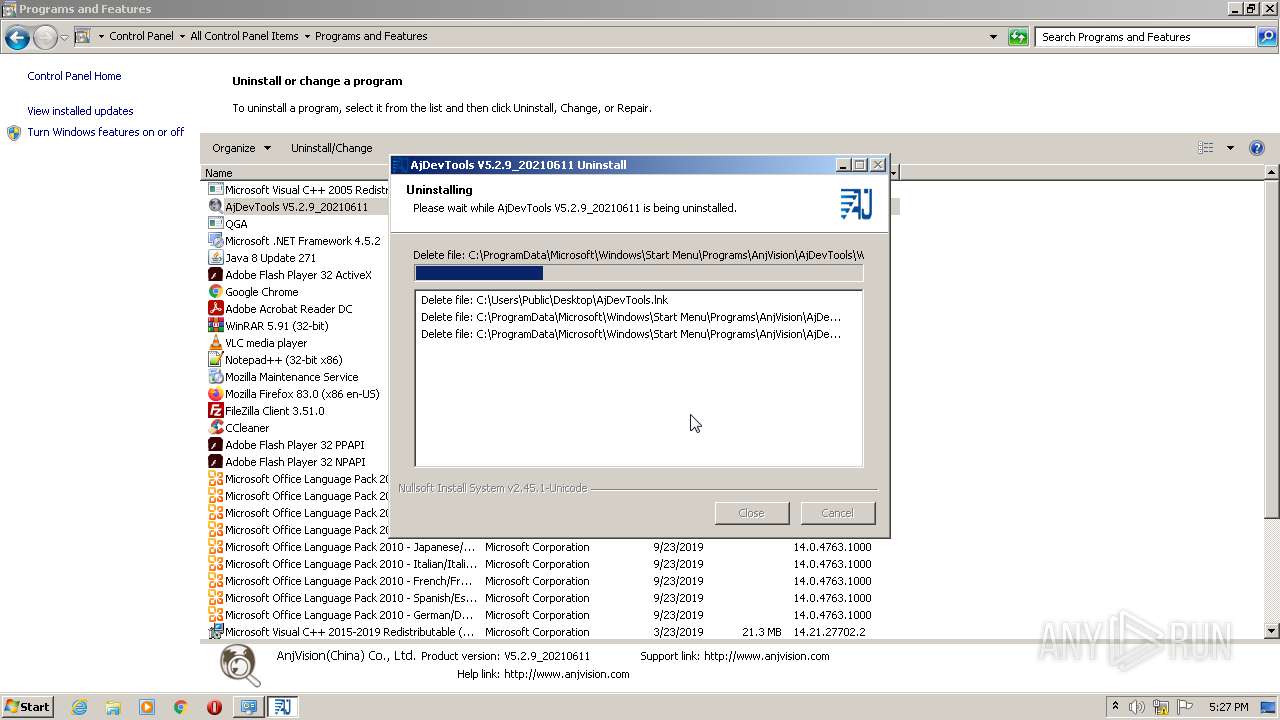Open Control Panel Home link
1280x720 pixels.
pyautogui.click(x=74, y=76)
